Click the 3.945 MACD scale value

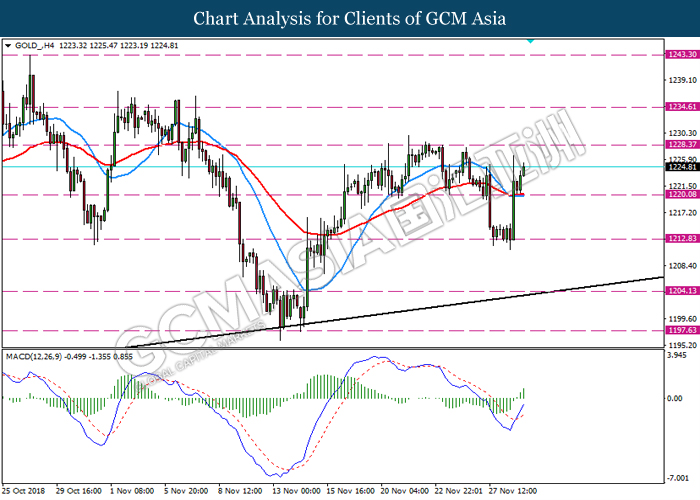tap(676, 355)
